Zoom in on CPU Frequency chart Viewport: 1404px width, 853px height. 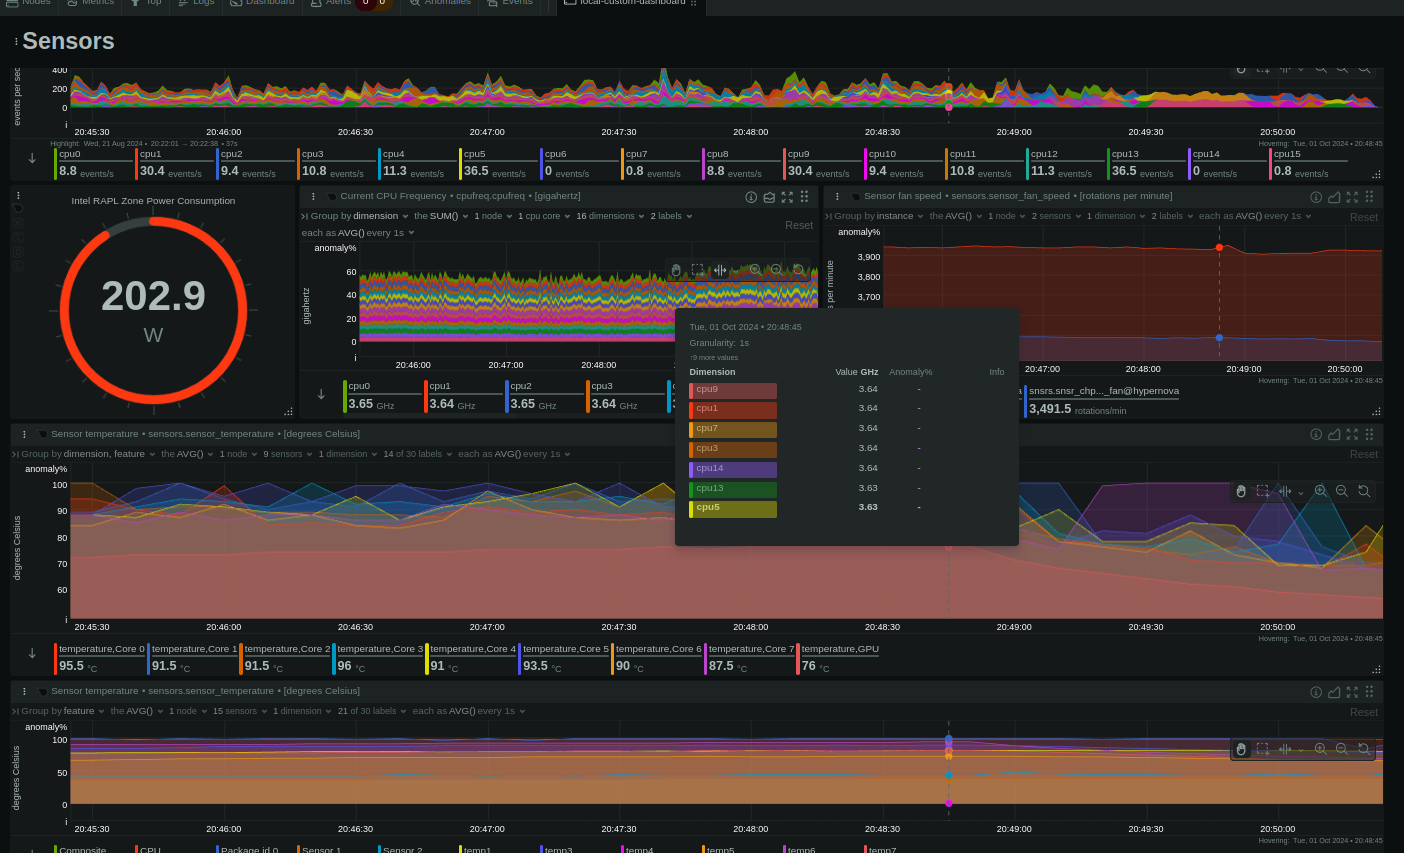pos(755,270)
